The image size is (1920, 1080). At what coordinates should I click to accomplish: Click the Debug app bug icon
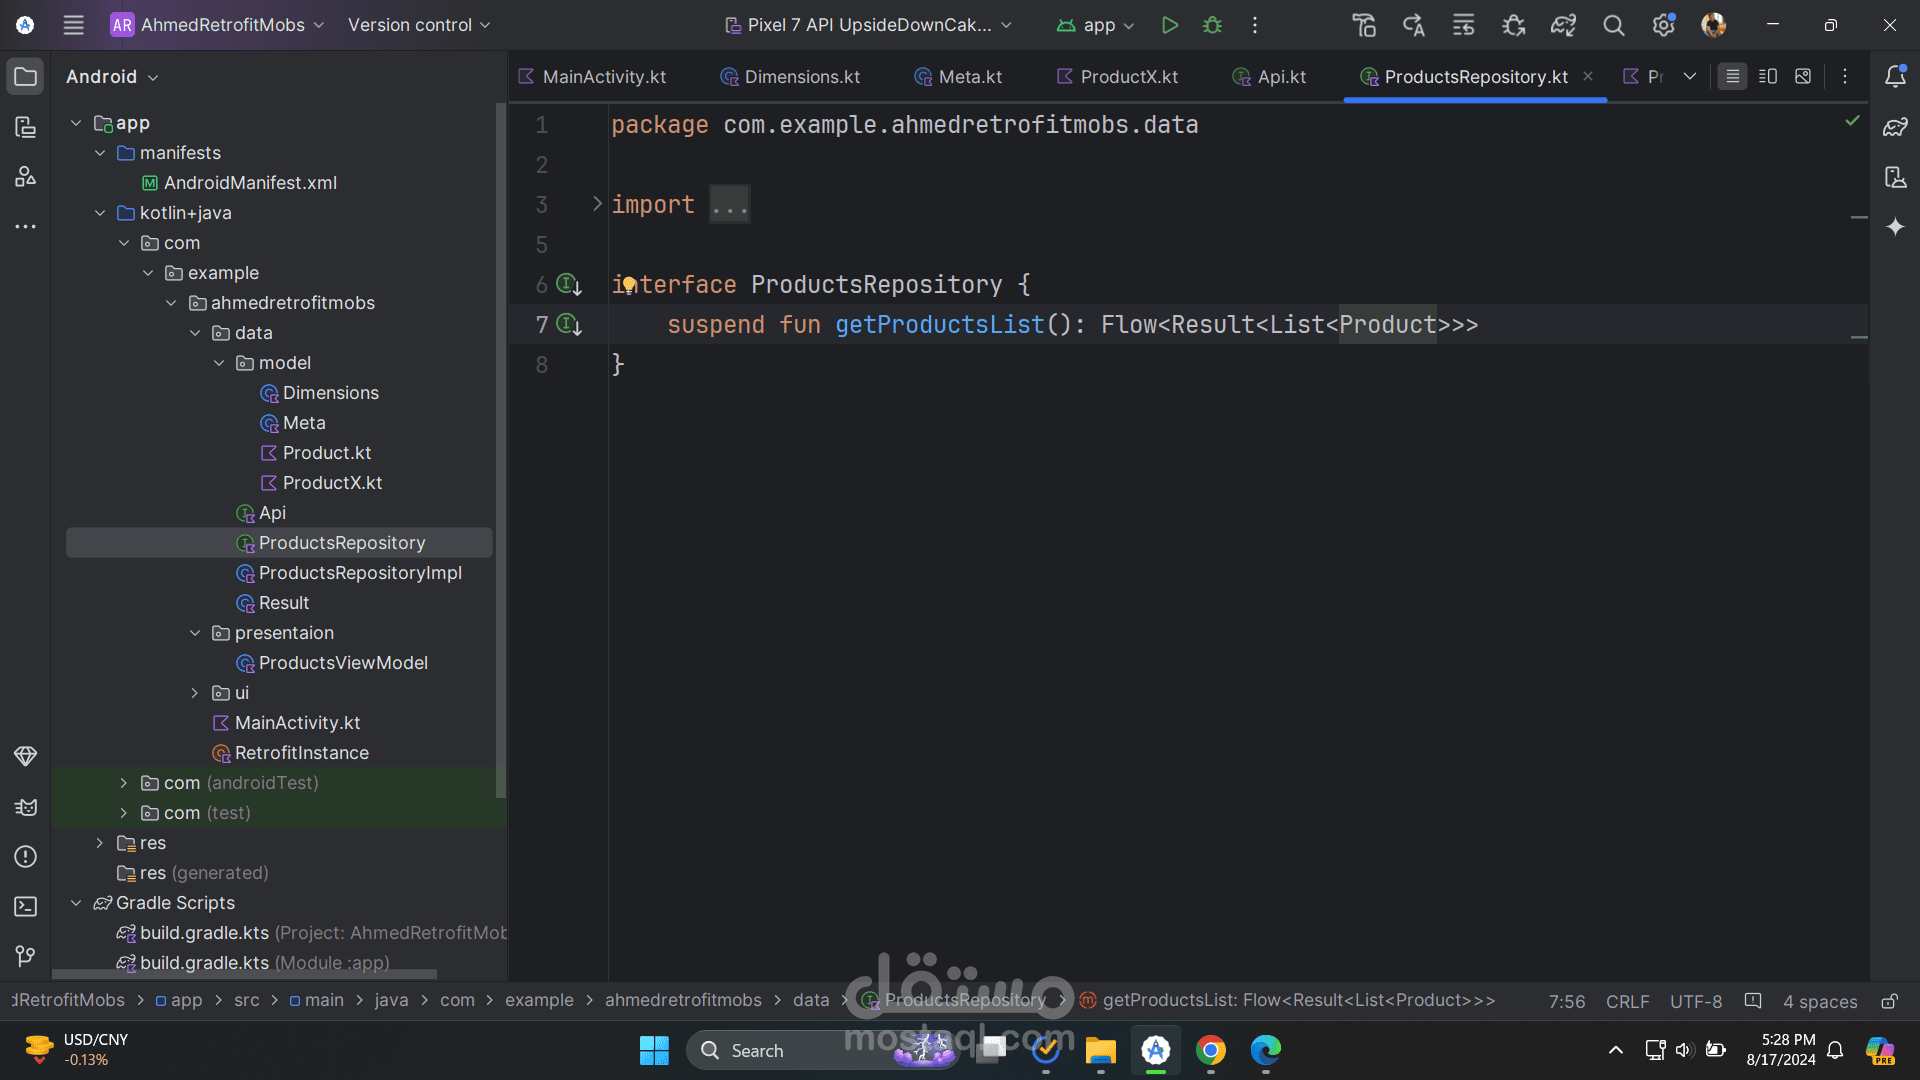click(x=1212, y=25)
